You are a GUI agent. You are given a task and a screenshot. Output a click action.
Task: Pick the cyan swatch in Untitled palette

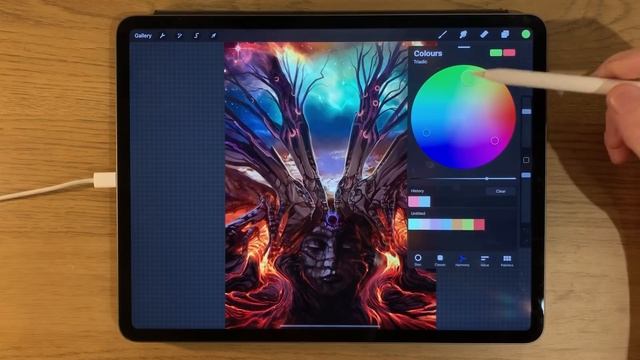[x=414, y=224]
